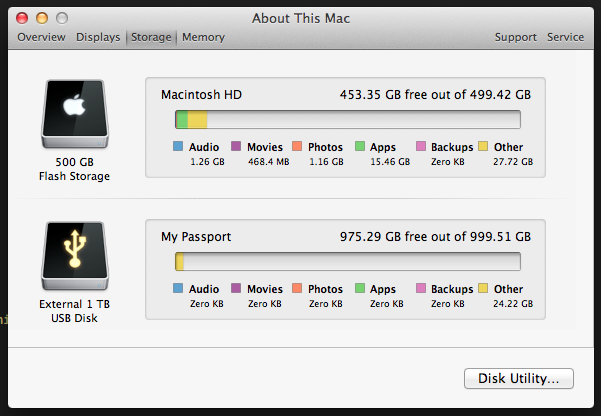Click the '500 GB Flash Storage' label
Viewport: 601px width, 416px height.
74,169
